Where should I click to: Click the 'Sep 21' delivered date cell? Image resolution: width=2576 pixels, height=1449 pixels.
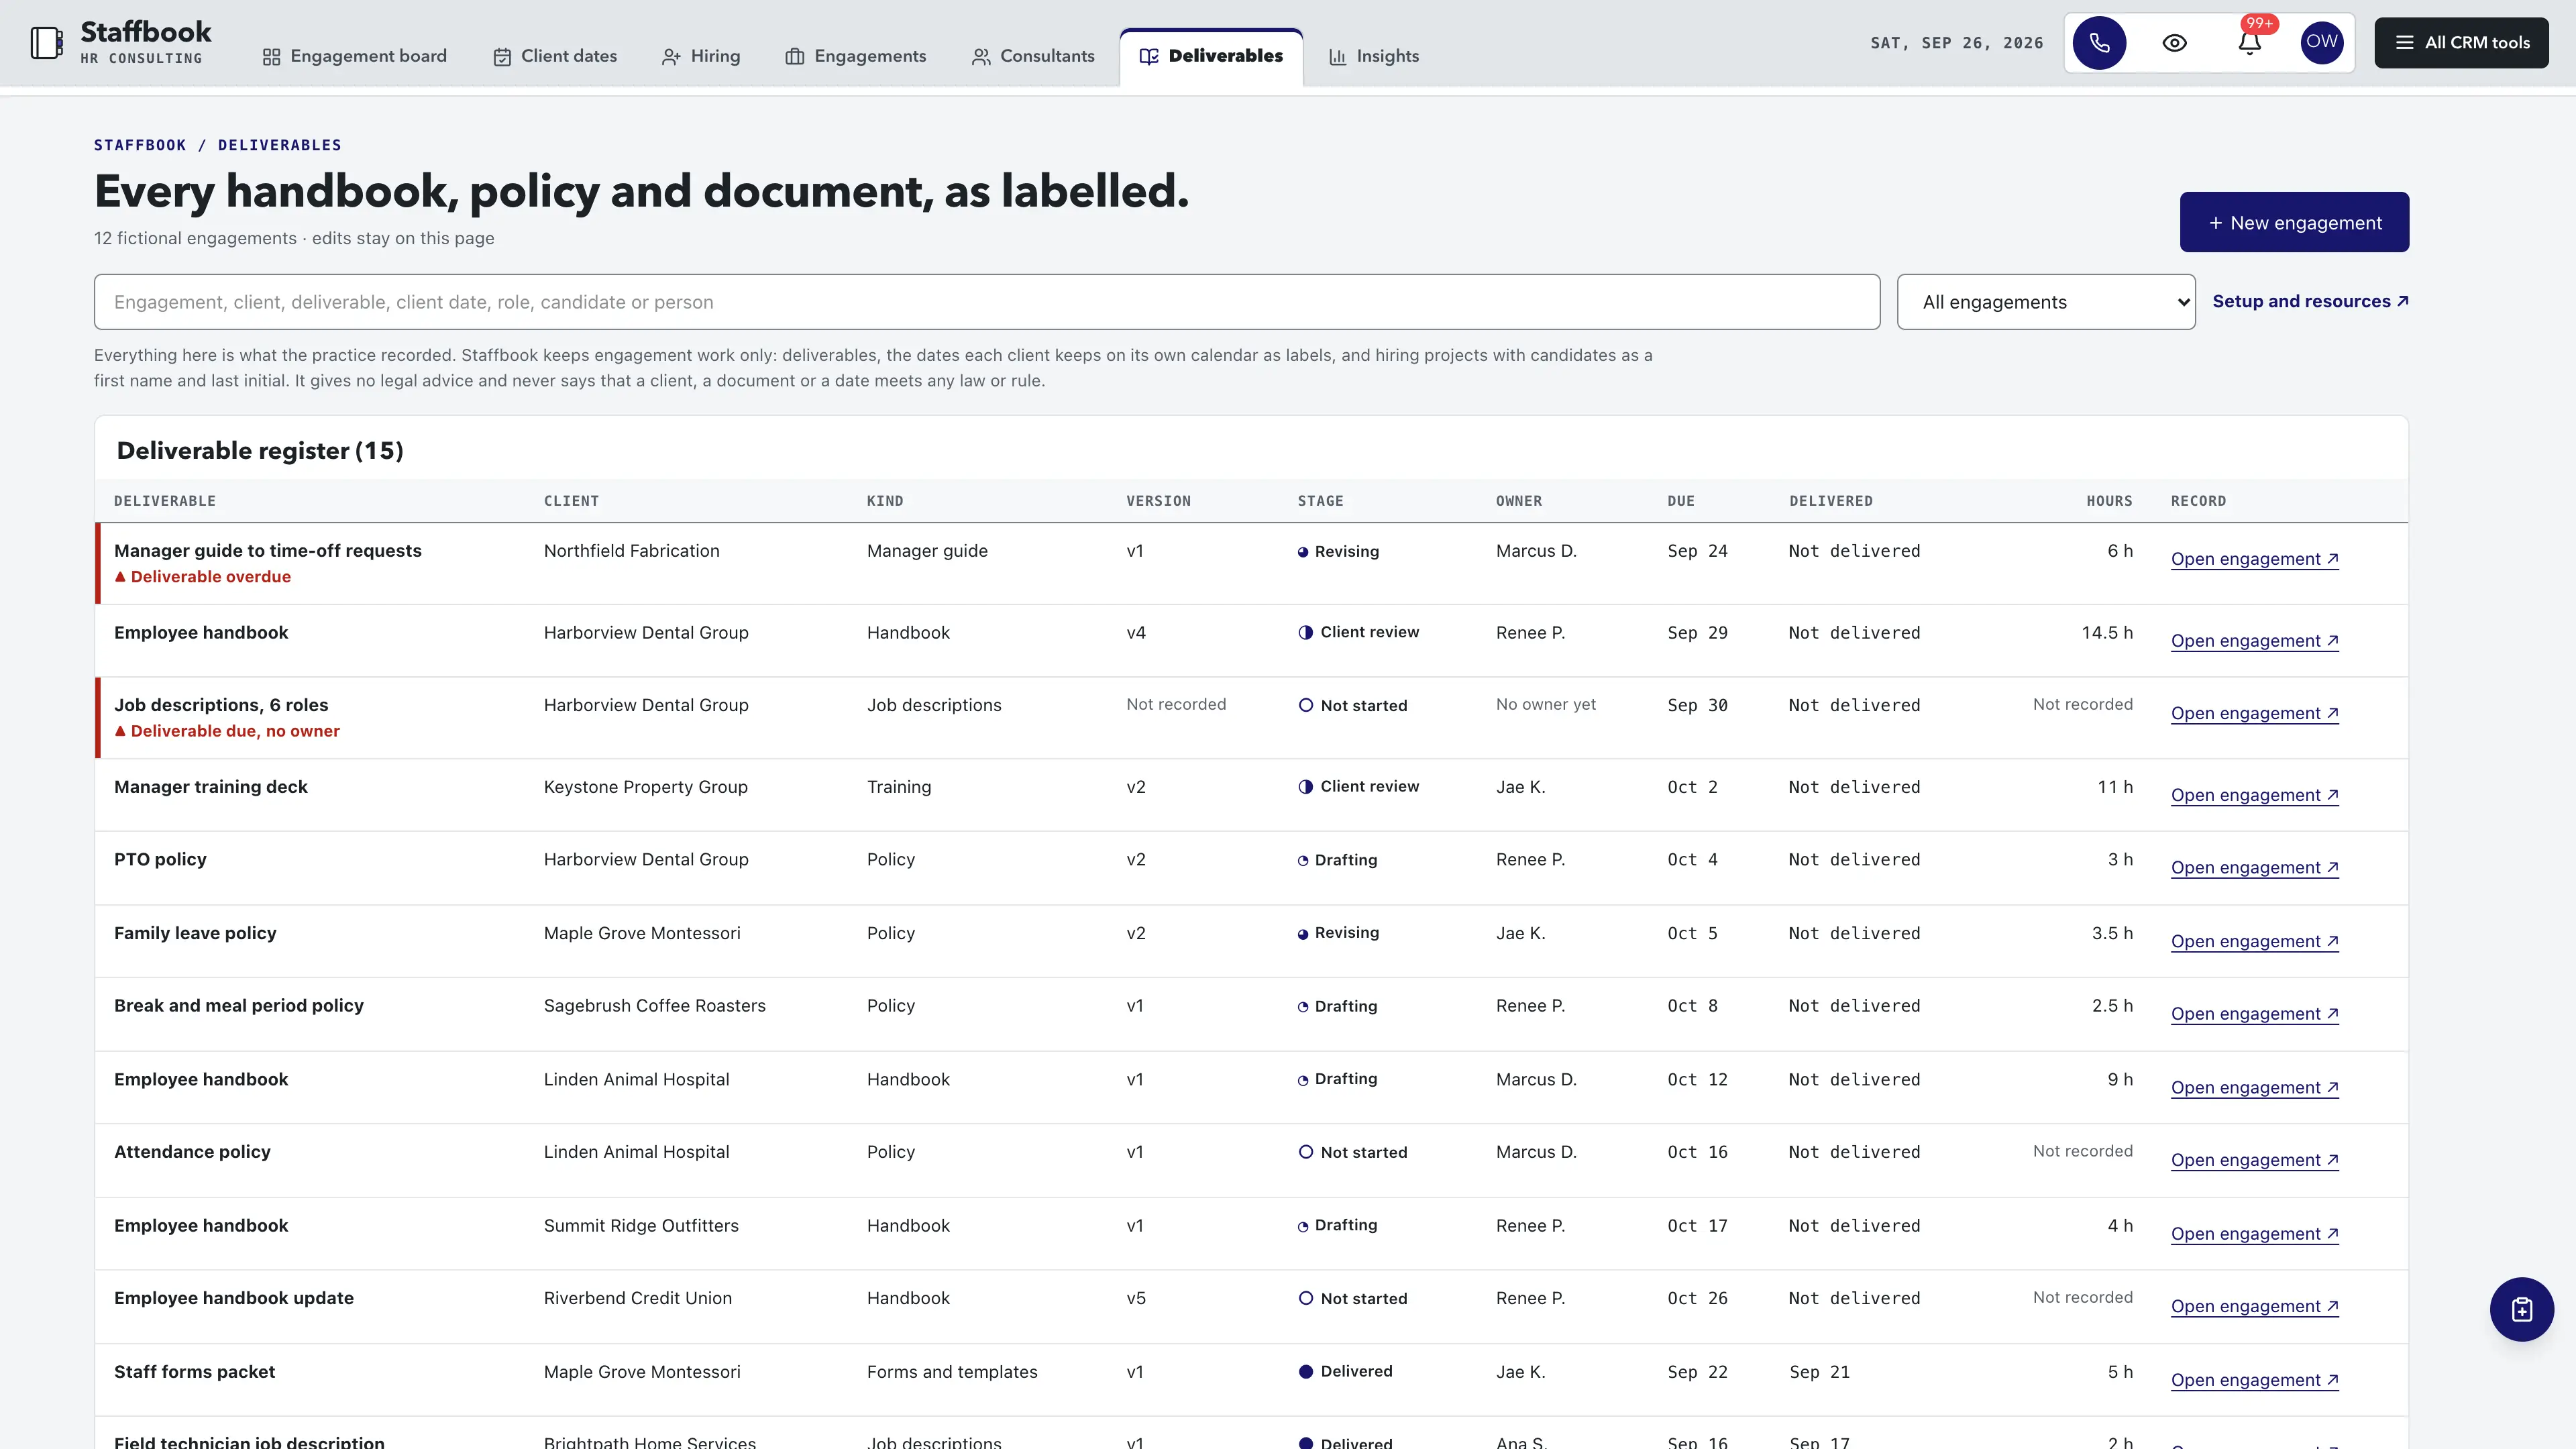tap(1819, 1372)
